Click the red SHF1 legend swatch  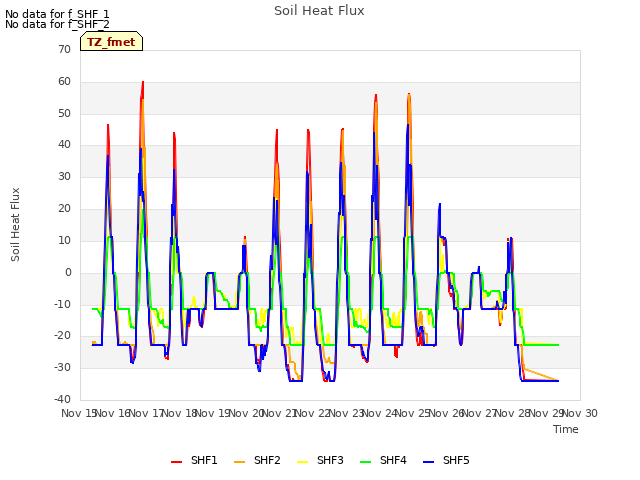[x=176, y=462]
